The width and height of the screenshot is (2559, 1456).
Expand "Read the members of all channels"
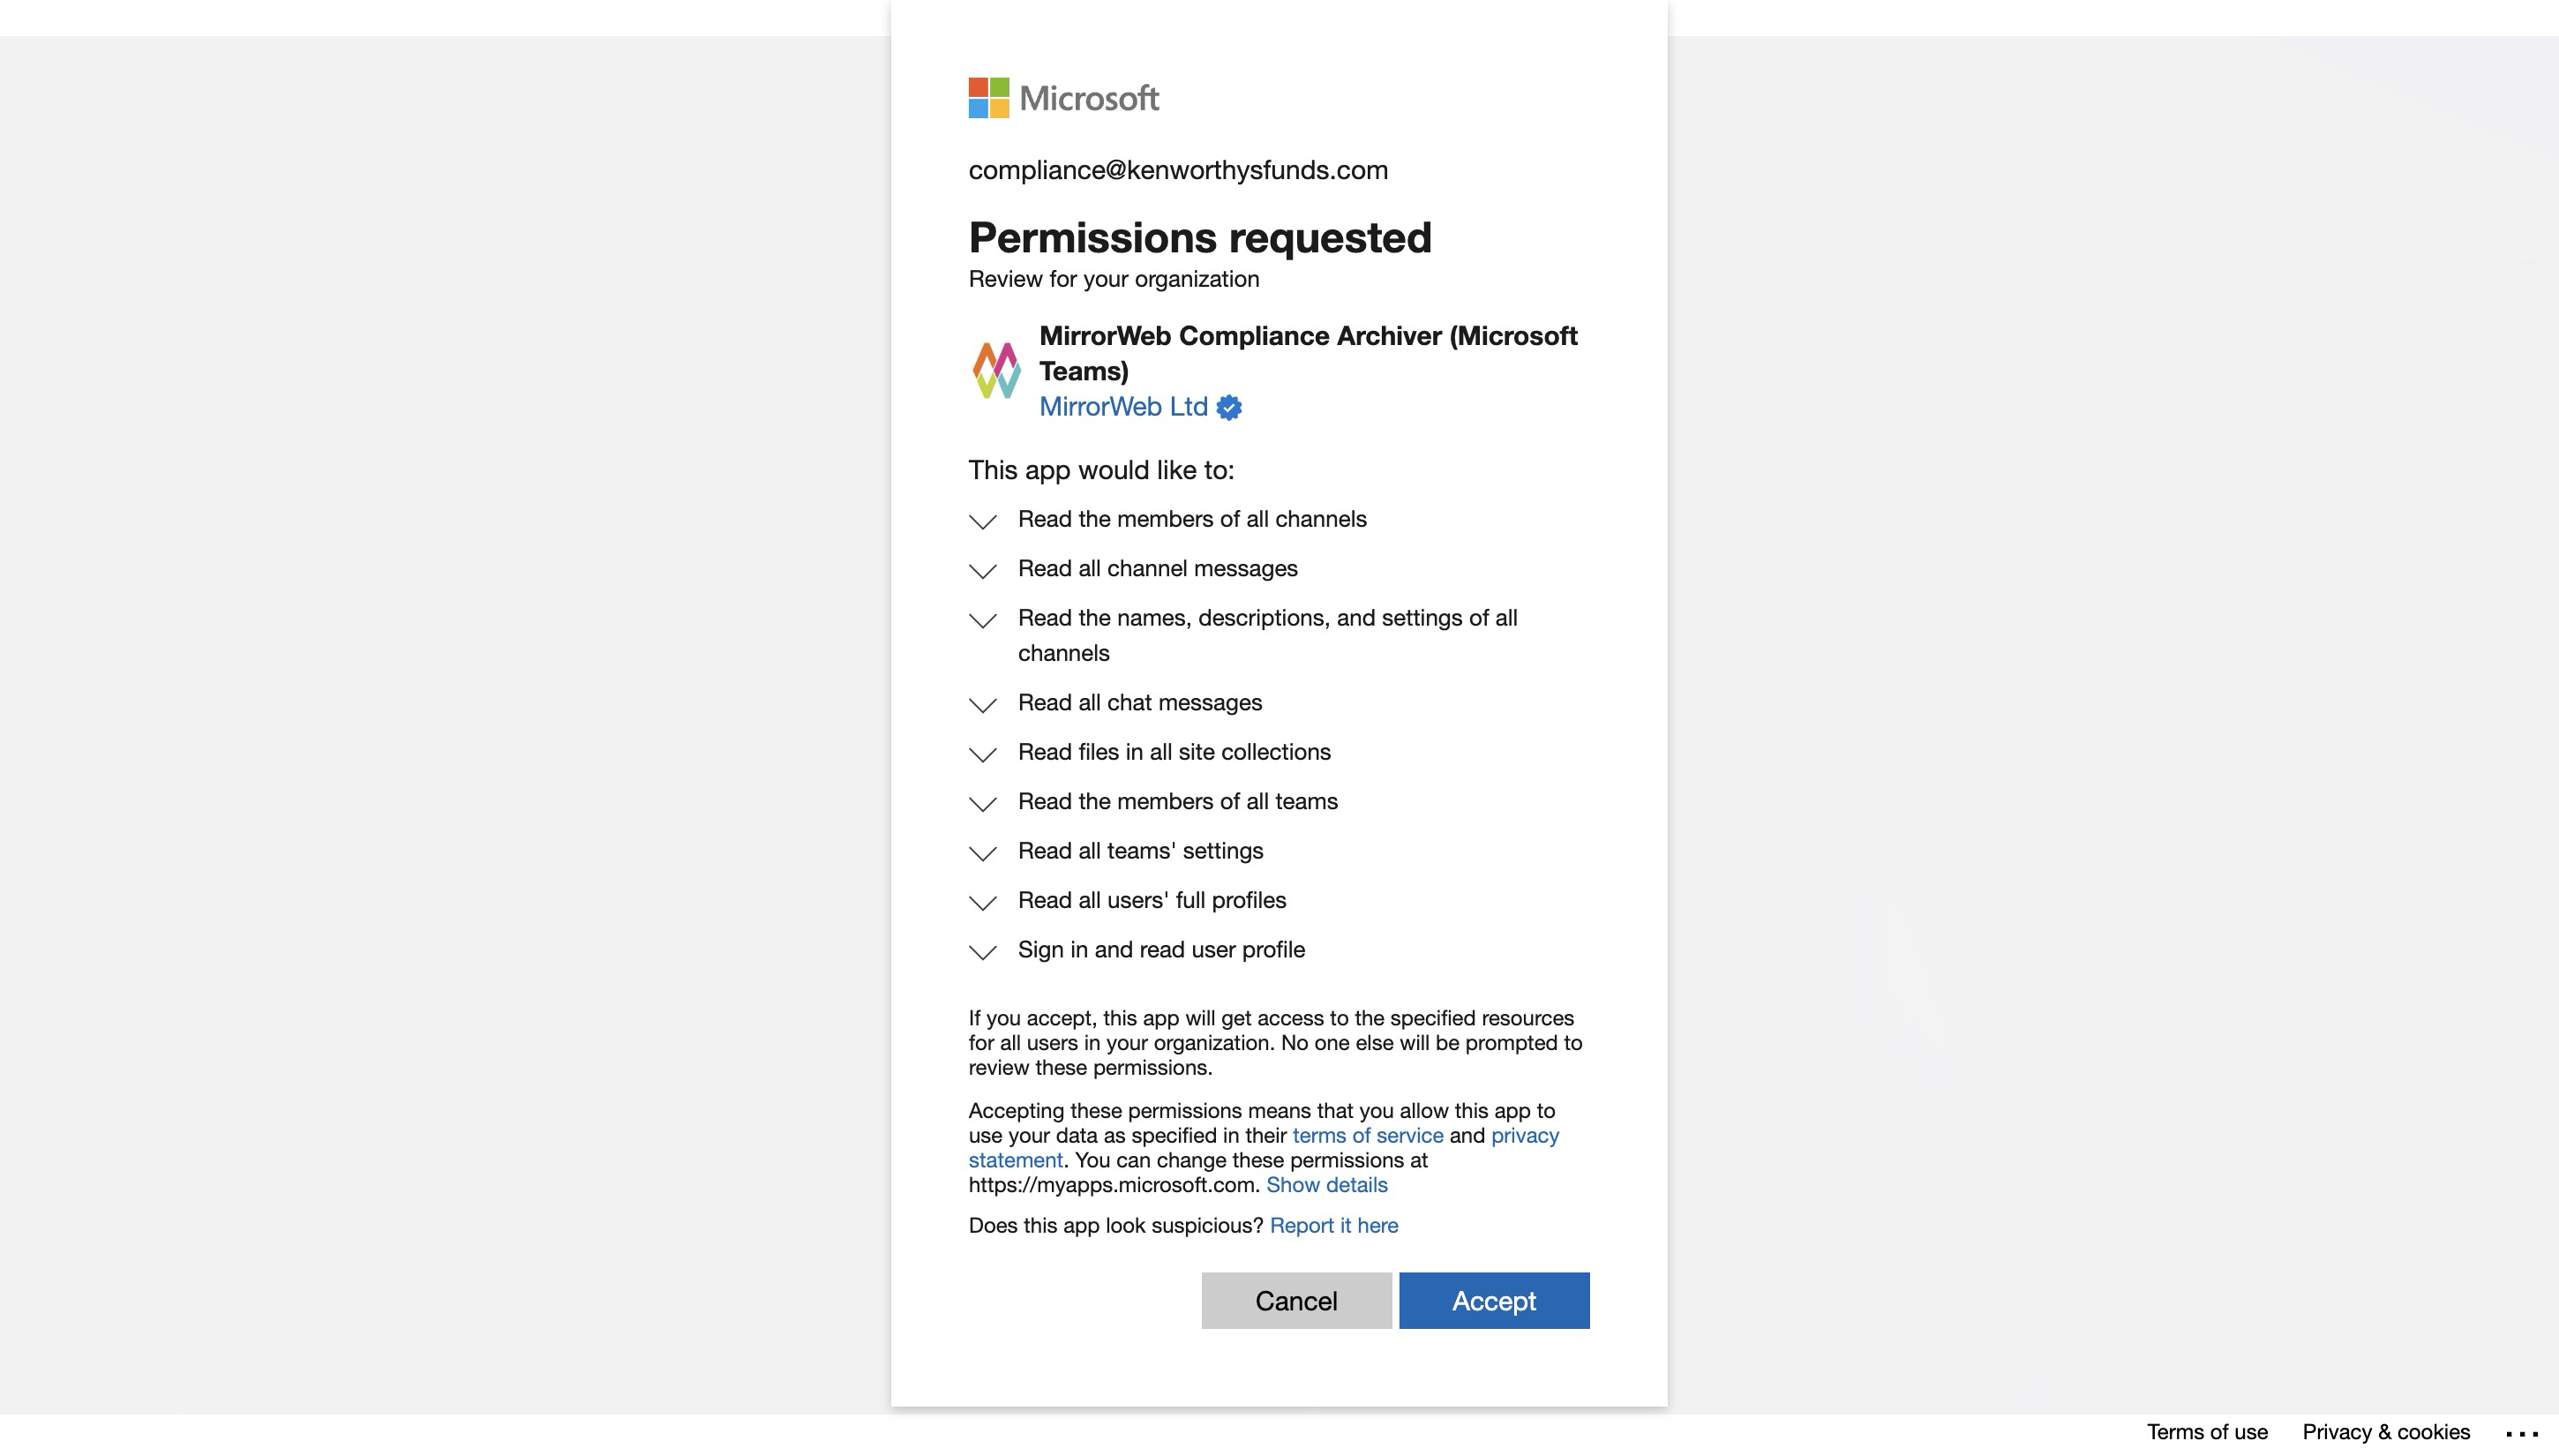(983, 521)
